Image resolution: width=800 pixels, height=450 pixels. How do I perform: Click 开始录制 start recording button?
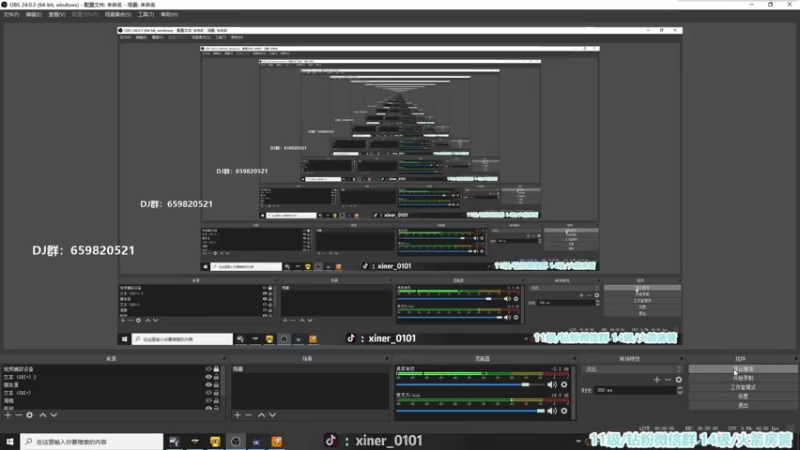pos(743,378)
